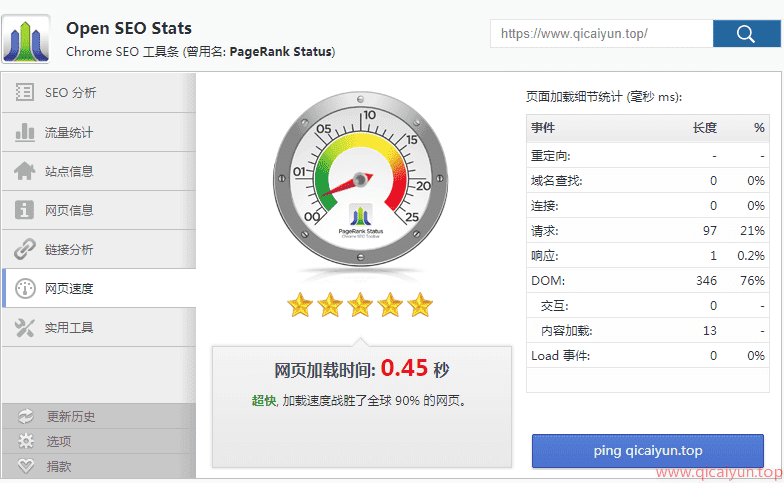Click the 更新历史 refresh icon
Screen dimensions: 784x483
[x=26, y=416]
